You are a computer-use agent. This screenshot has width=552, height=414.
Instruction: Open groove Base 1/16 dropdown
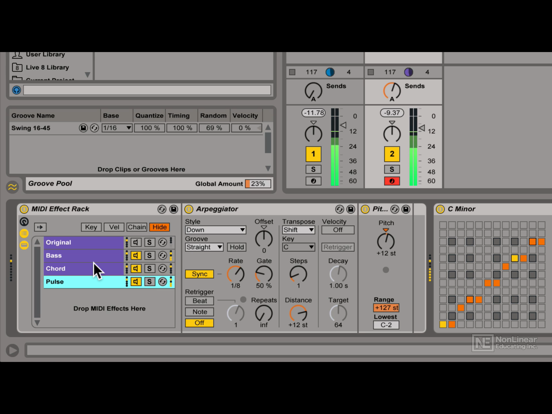(117, 128)
